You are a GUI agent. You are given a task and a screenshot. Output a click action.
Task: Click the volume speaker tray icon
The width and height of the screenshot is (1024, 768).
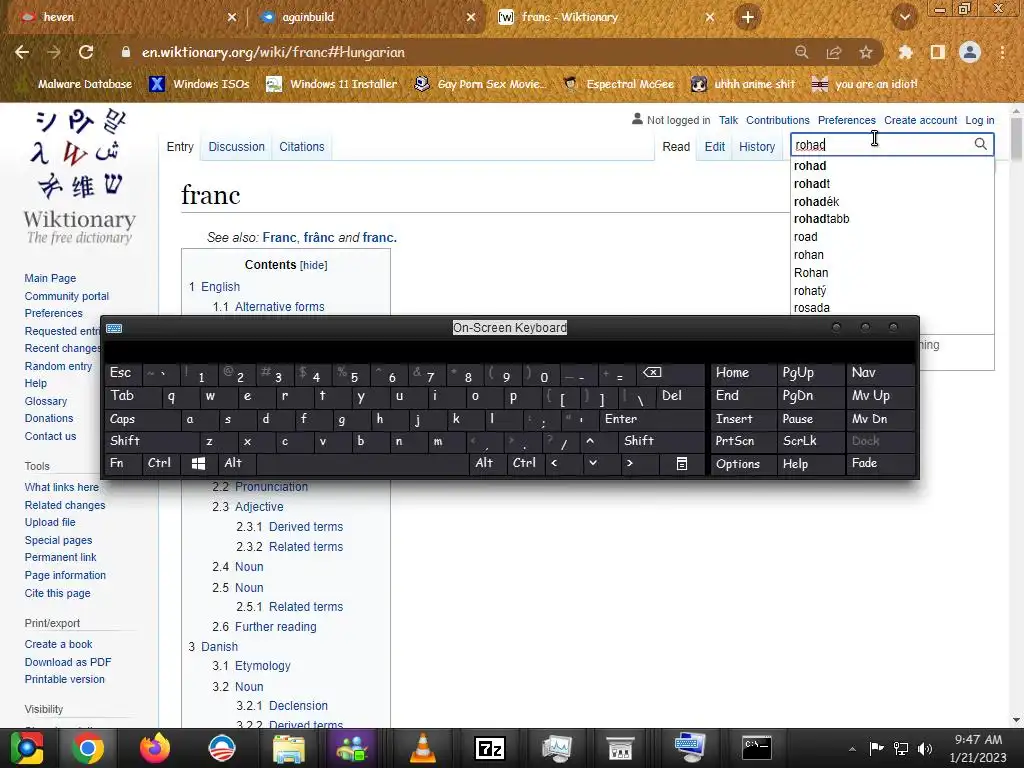(x=925, y=748)
